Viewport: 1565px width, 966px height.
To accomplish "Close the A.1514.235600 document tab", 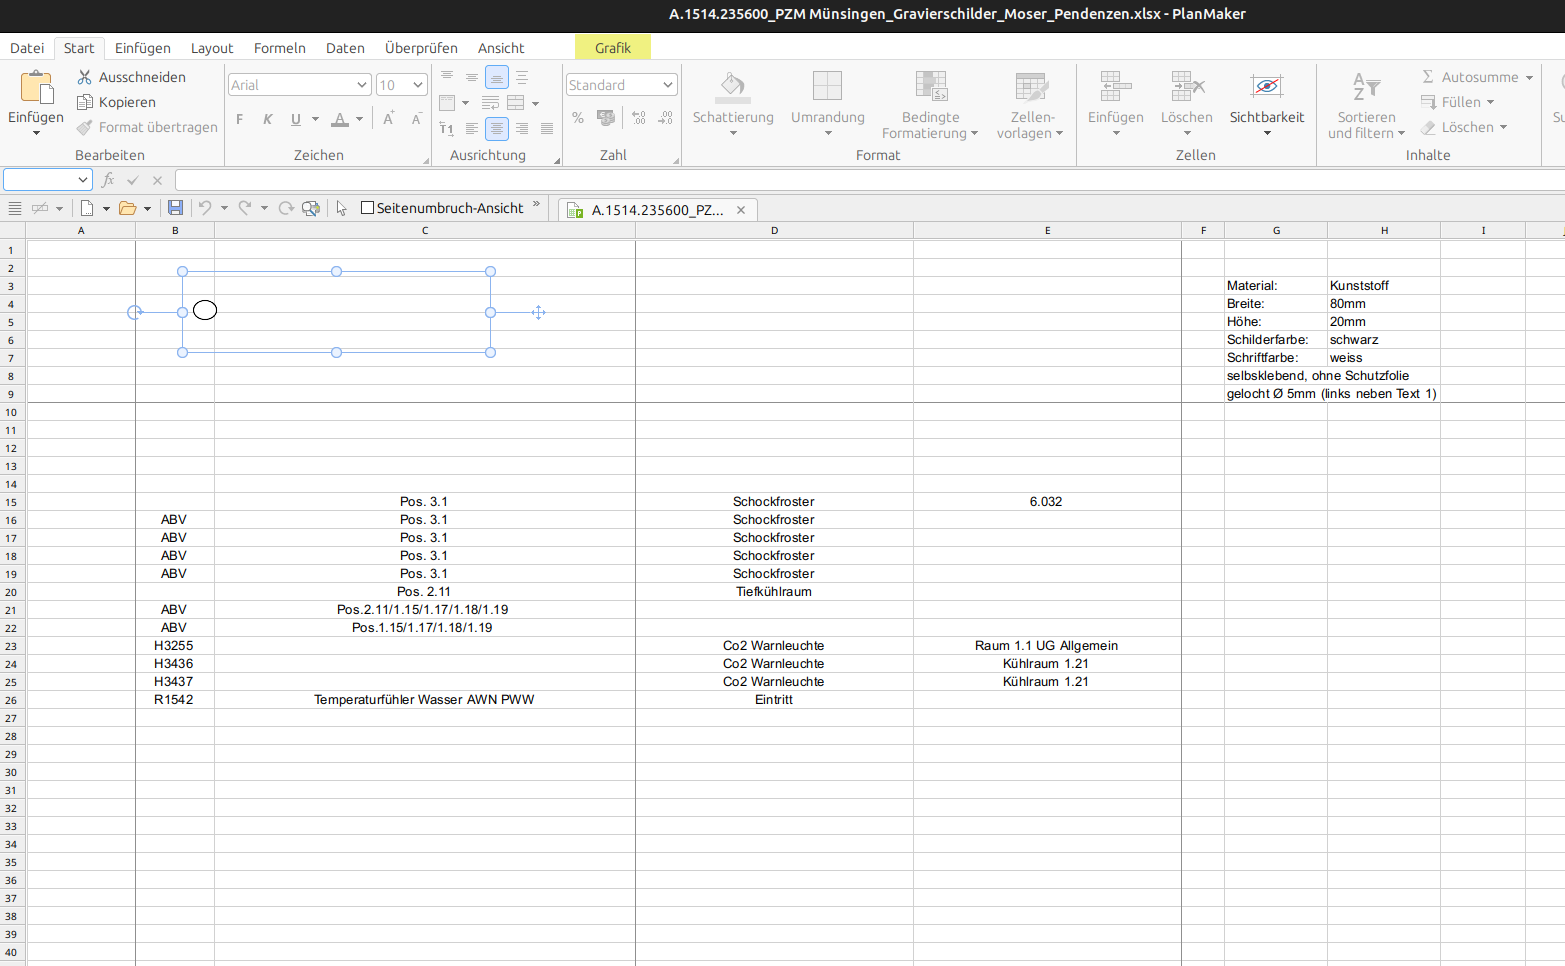I will coord(741,210).
